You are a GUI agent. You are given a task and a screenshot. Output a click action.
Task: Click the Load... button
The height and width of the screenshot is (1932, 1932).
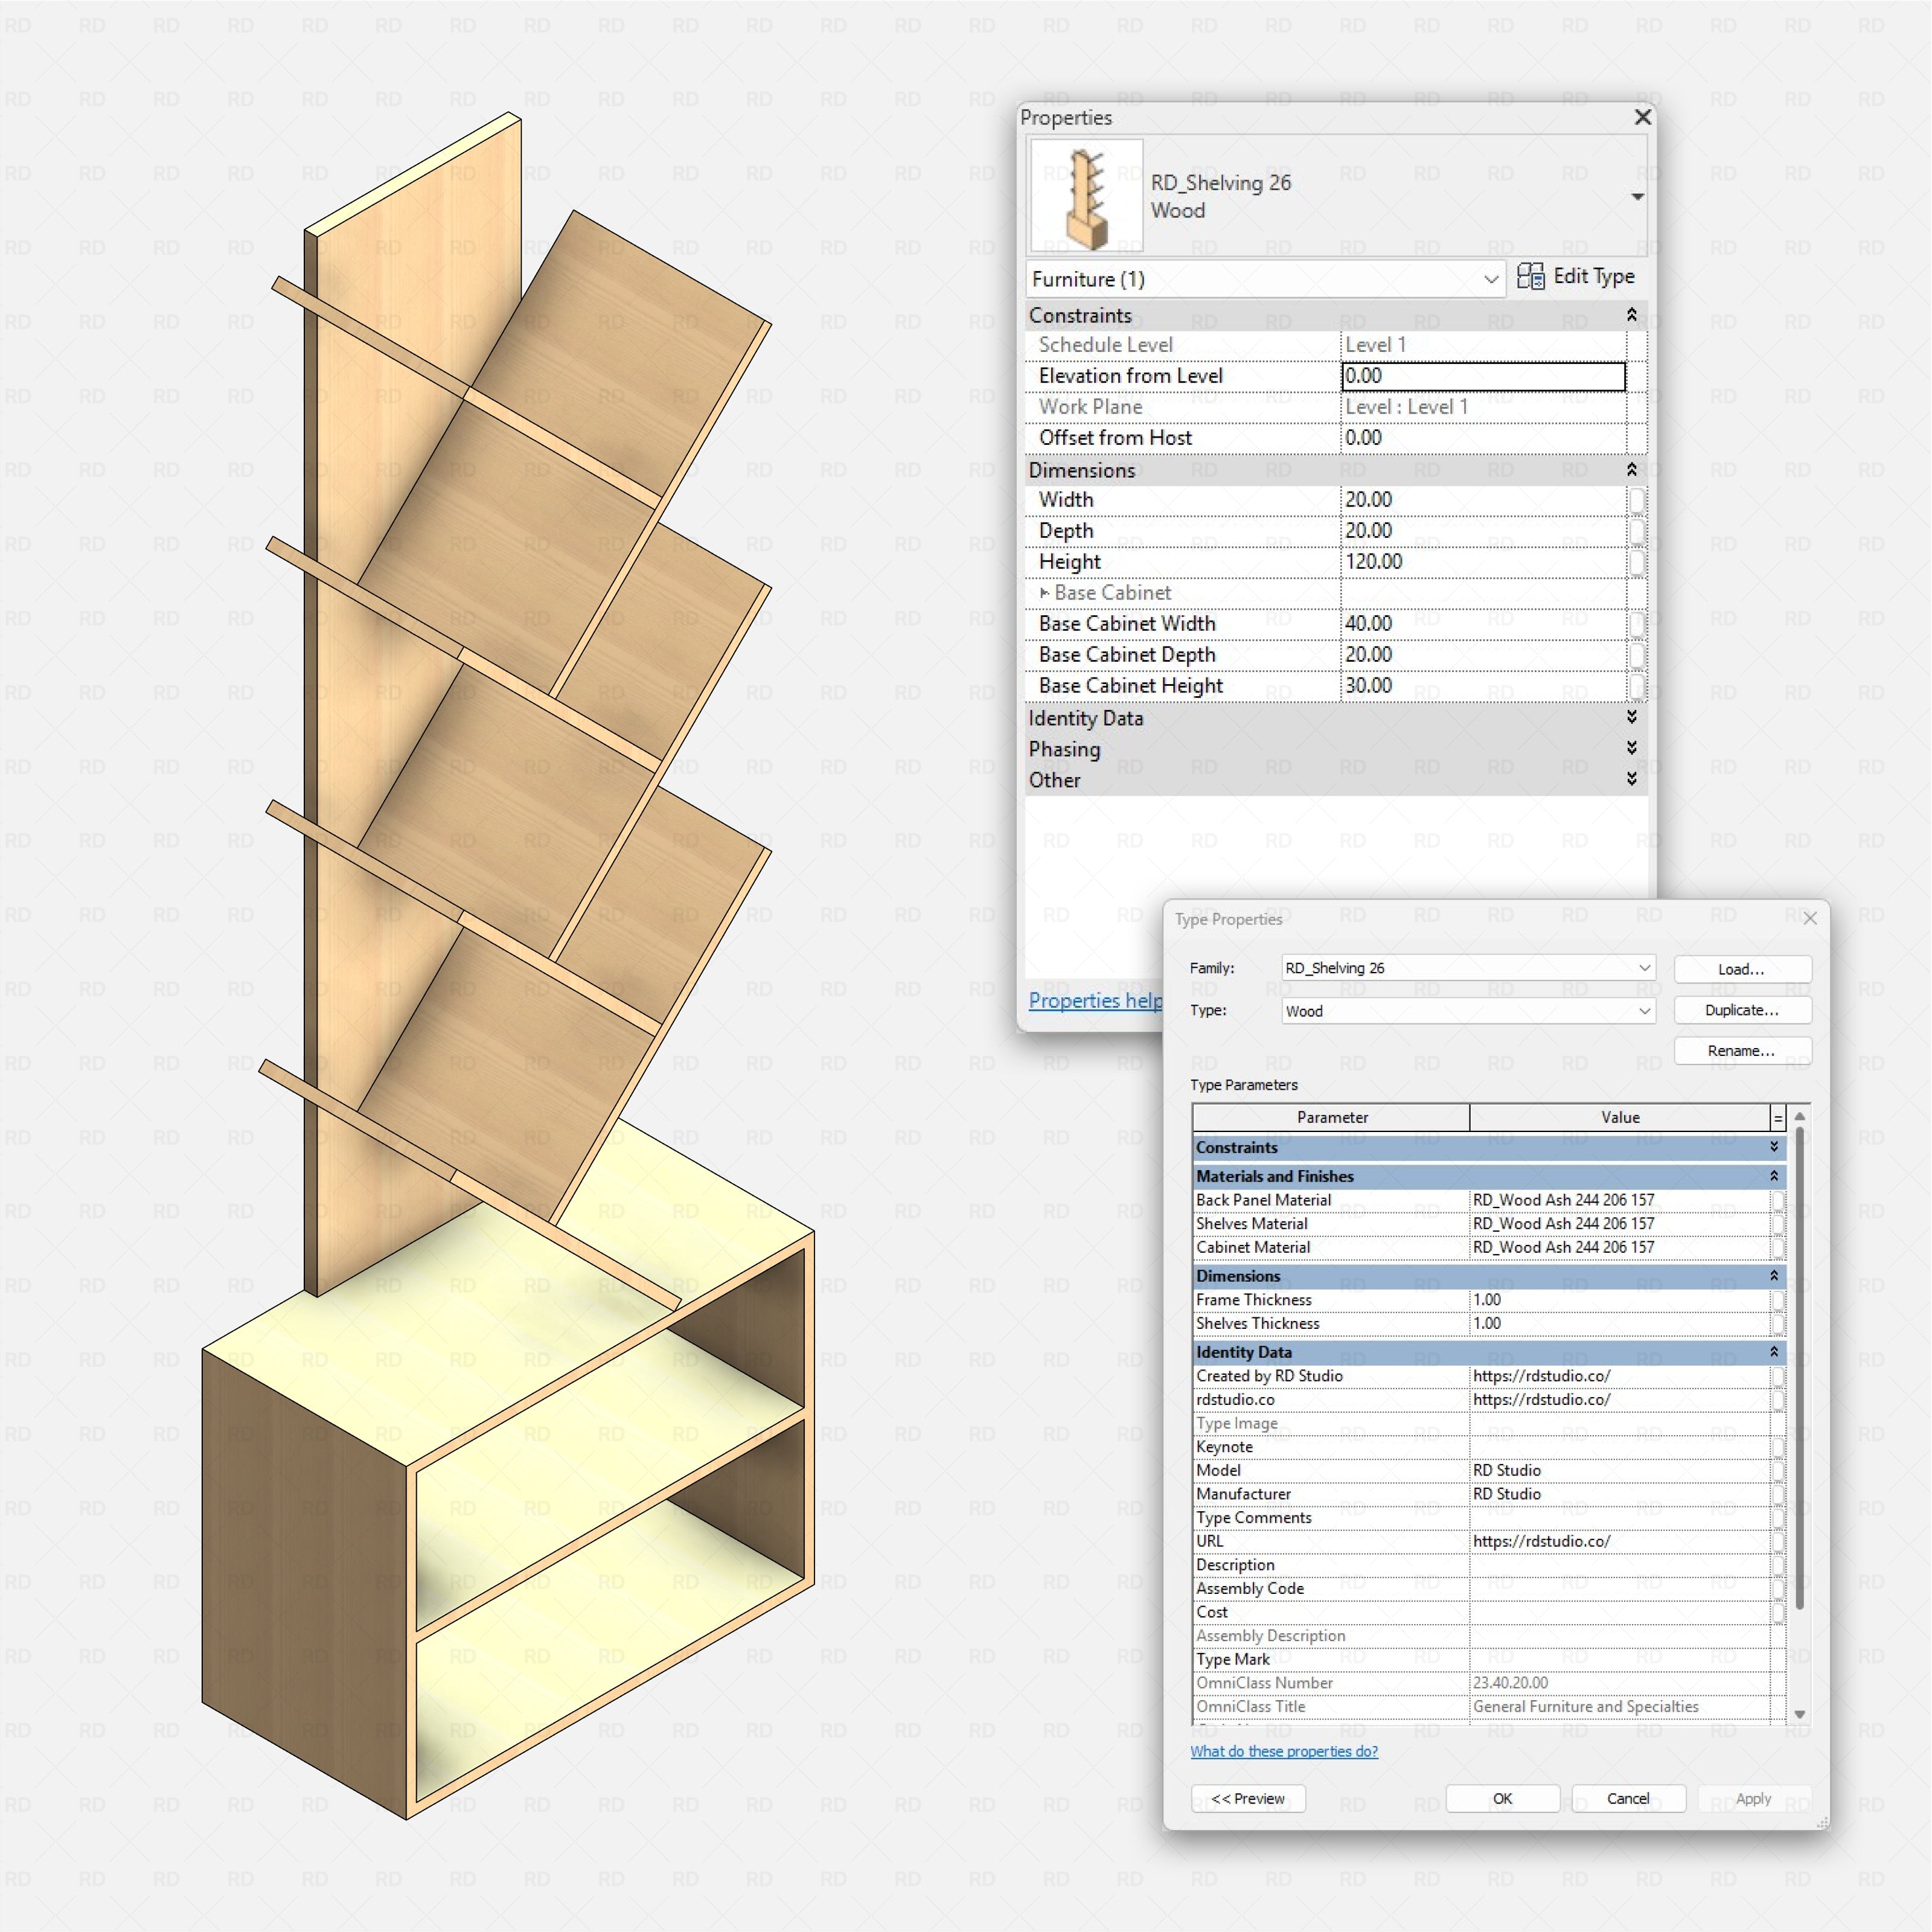1742,969
